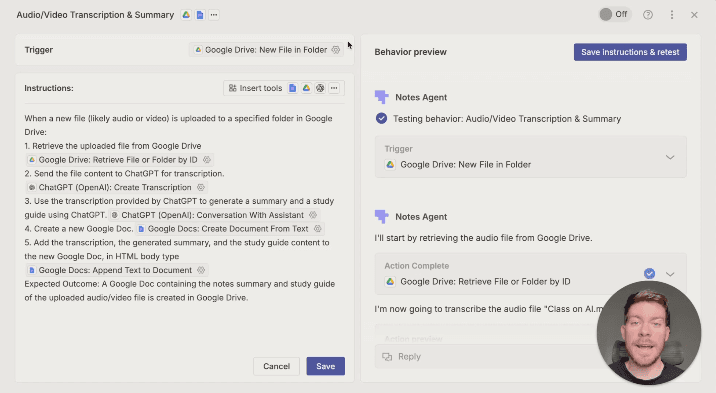Click the presenter webcam video bubble
Screen dimensions: 716x393
point(648,333)
